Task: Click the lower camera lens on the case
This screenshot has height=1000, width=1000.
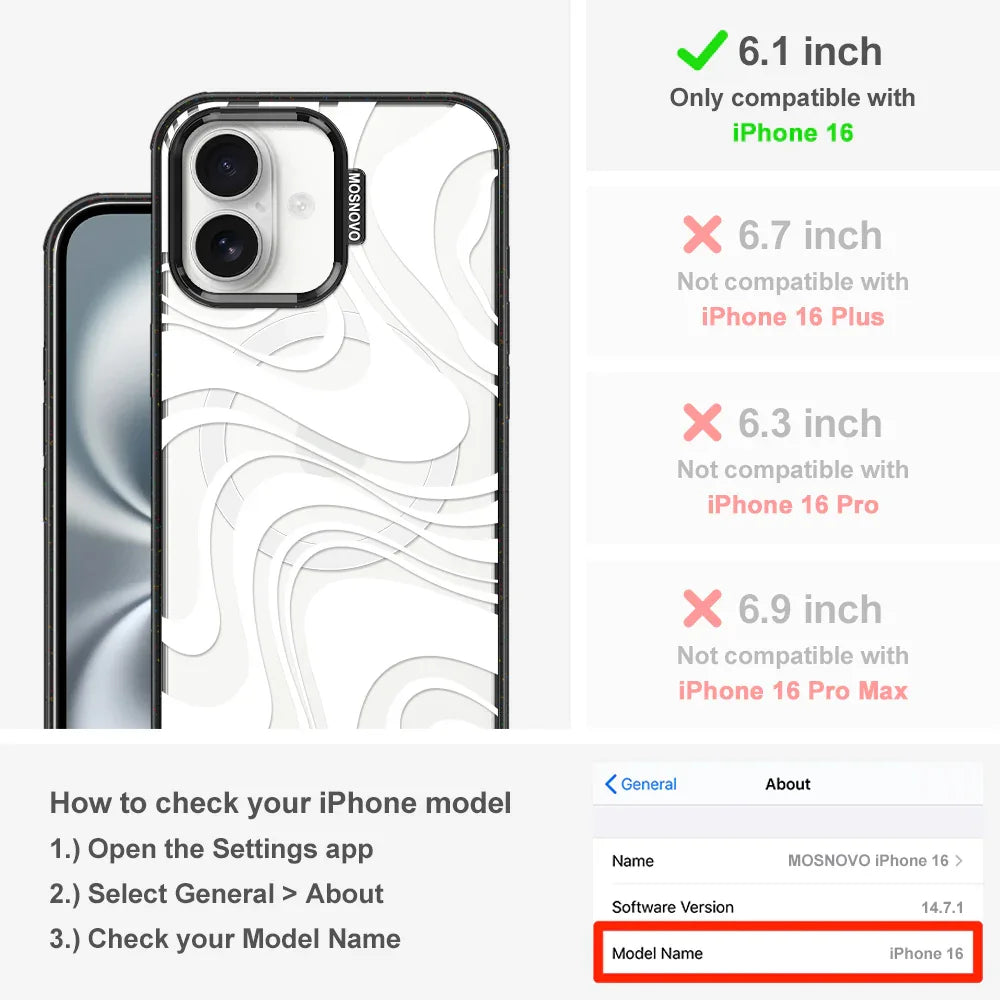Action: pyautogui.click(x=226, y=246)
